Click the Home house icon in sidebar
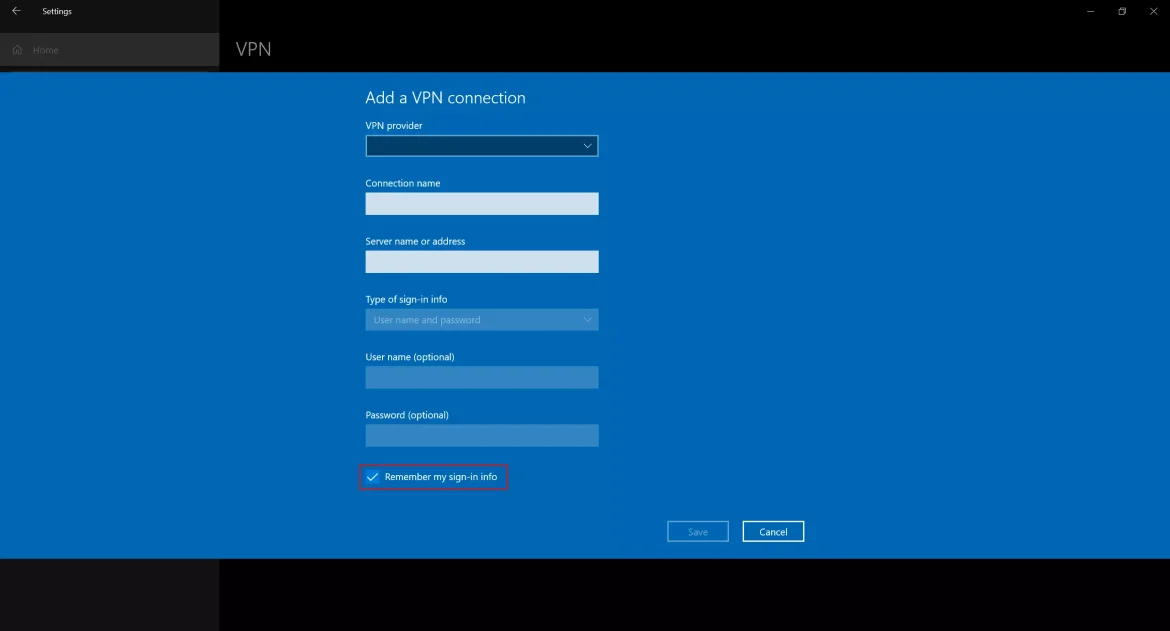Image resolution: width=1170 pixels, height=631 pixels. (x=17, y=50)
